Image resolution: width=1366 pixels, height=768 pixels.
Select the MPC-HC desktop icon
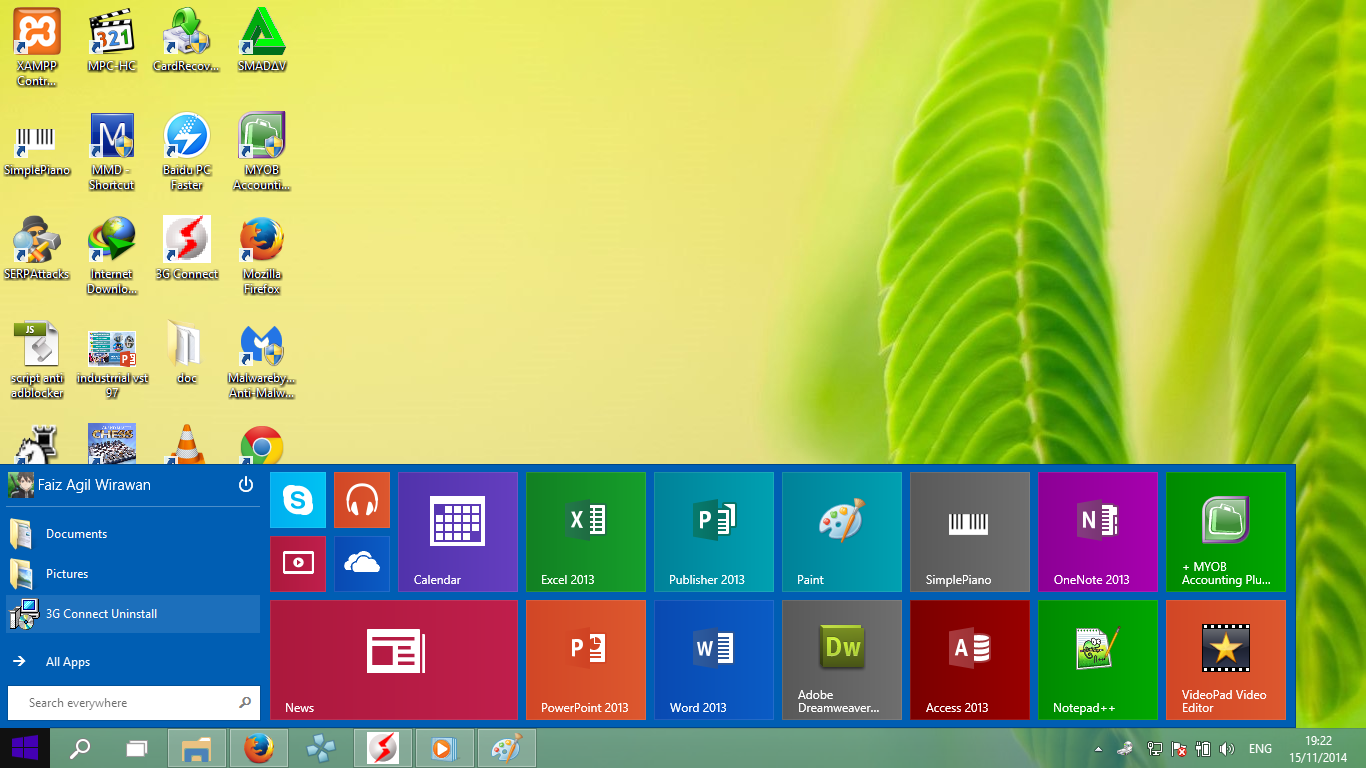[x=112, y=41]
